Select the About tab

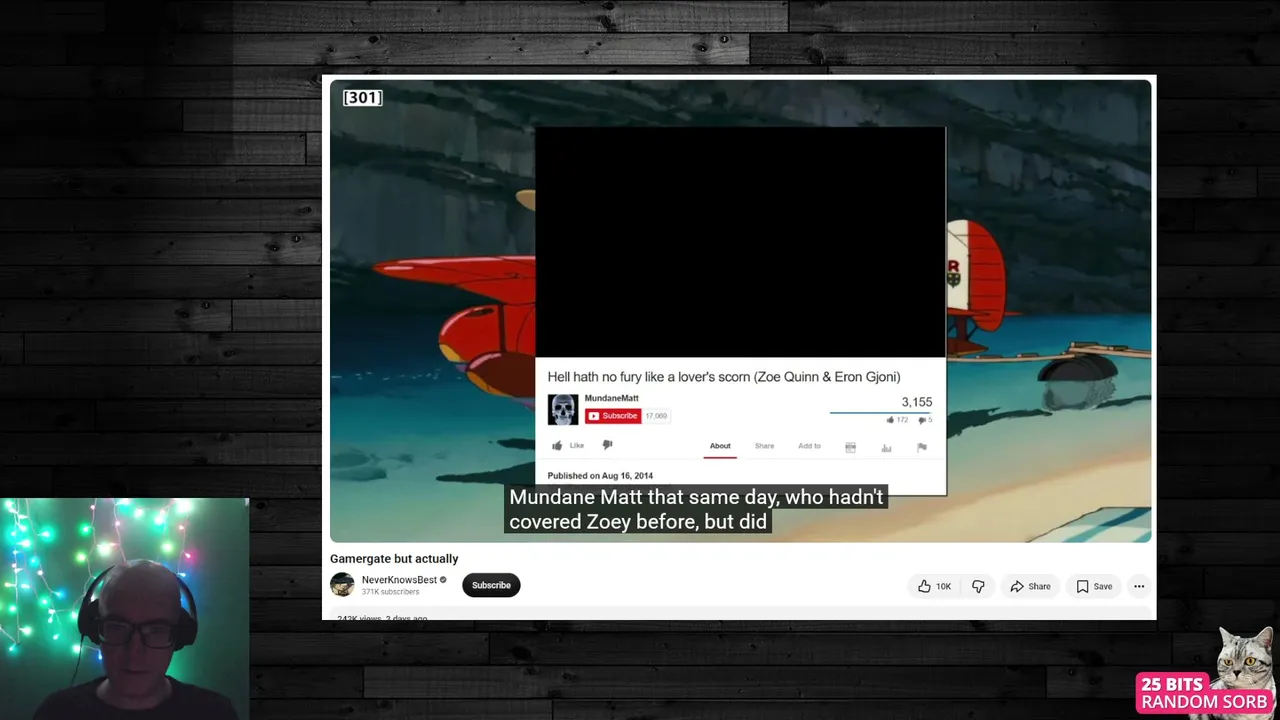point(720,446)
